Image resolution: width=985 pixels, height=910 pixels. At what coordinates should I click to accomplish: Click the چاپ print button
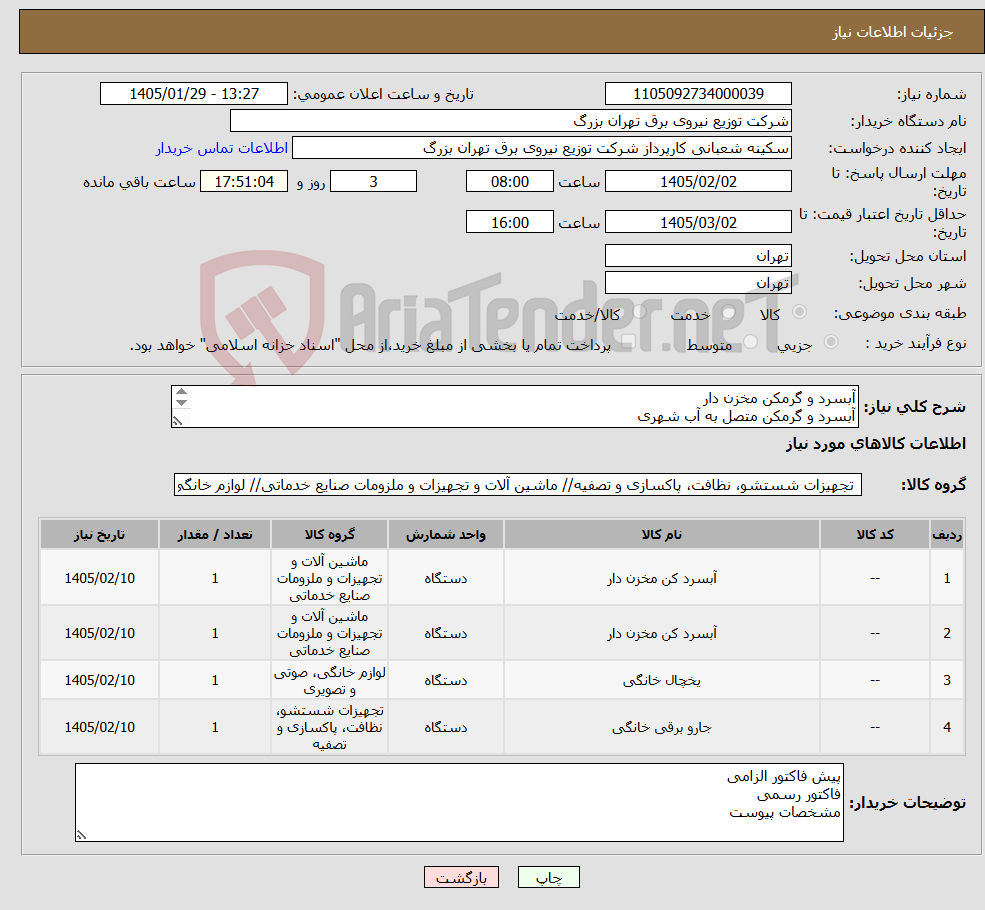(548, 877)
